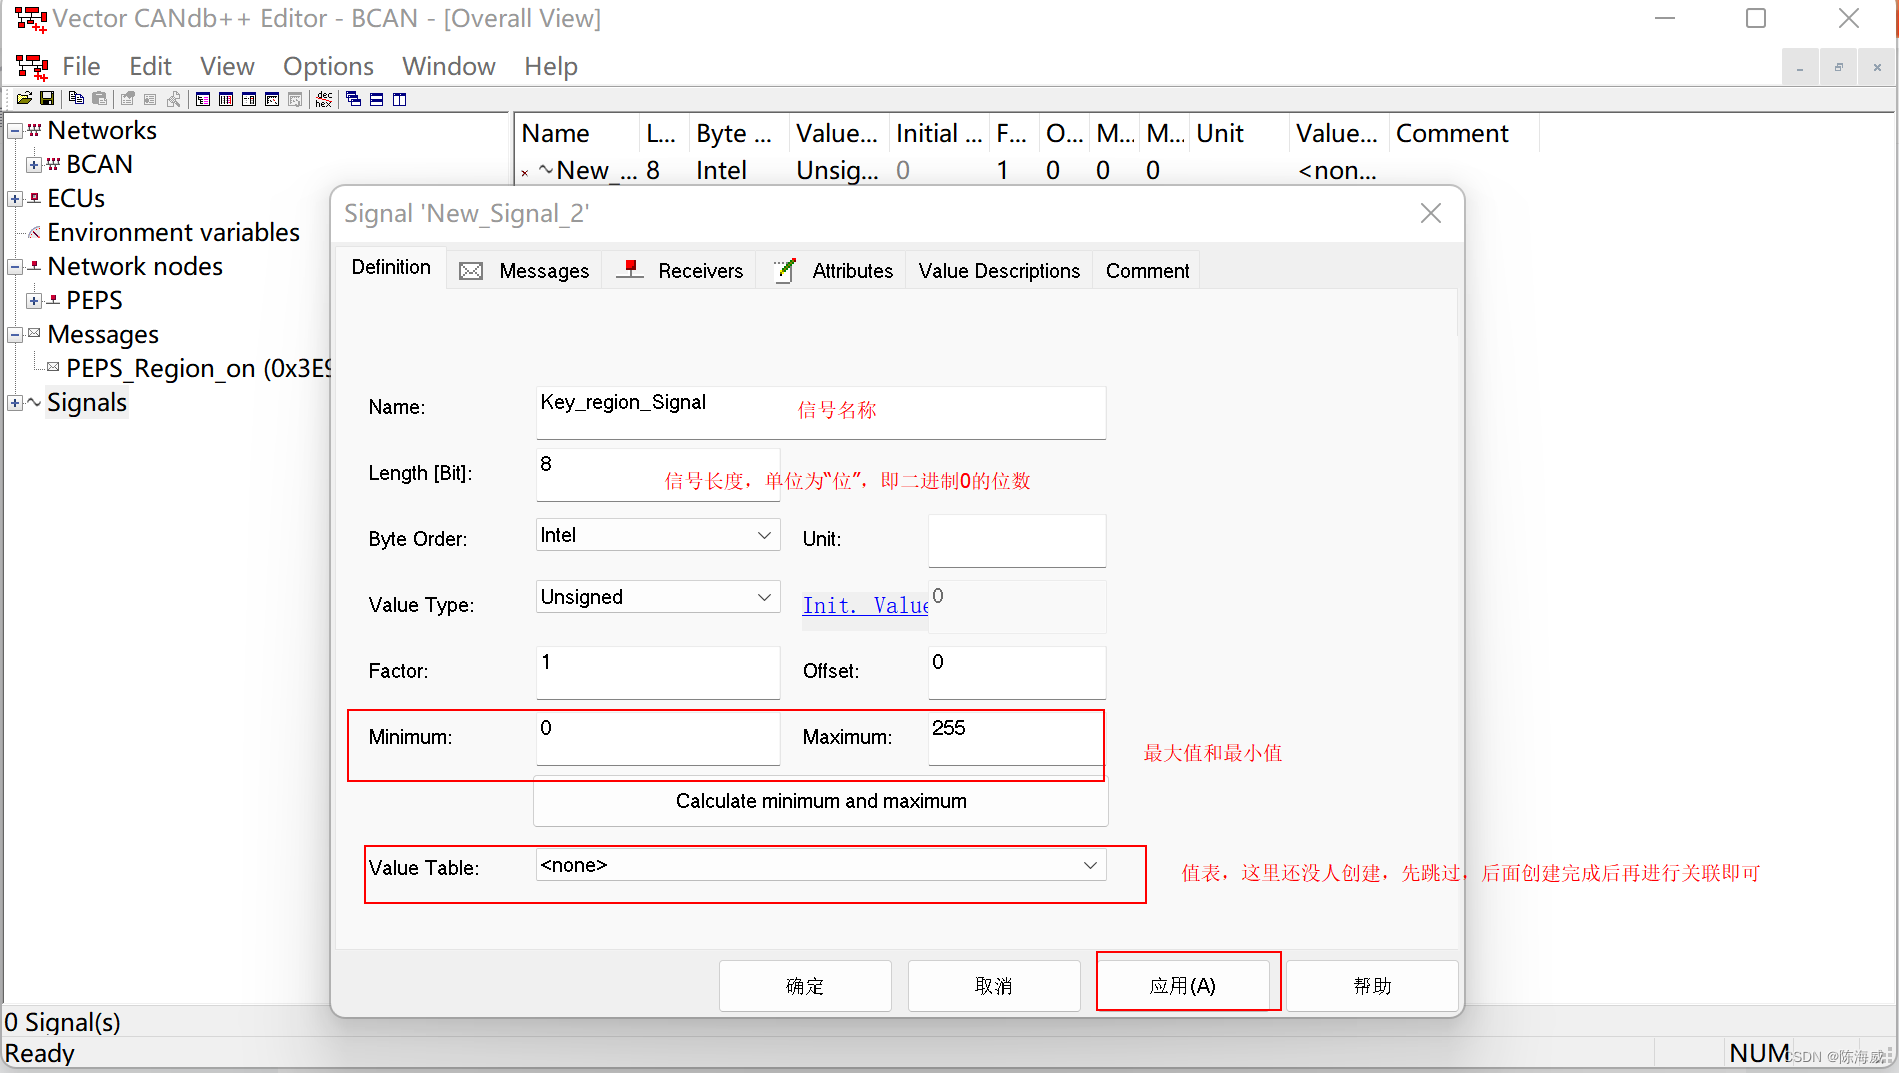This screenshot has width=1899, height=1073.
Task: Tile windows horizontally
Action: (x=376, y=98)
